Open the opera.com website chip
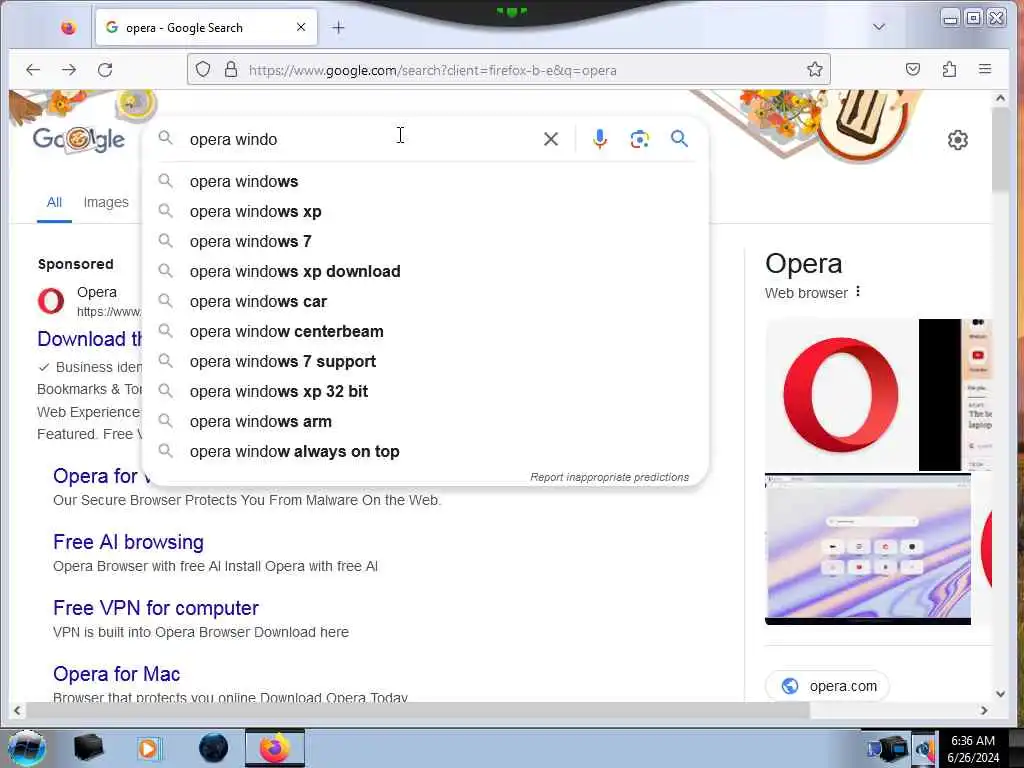Viewport: 1024px width, 768px height. [827, 686]
